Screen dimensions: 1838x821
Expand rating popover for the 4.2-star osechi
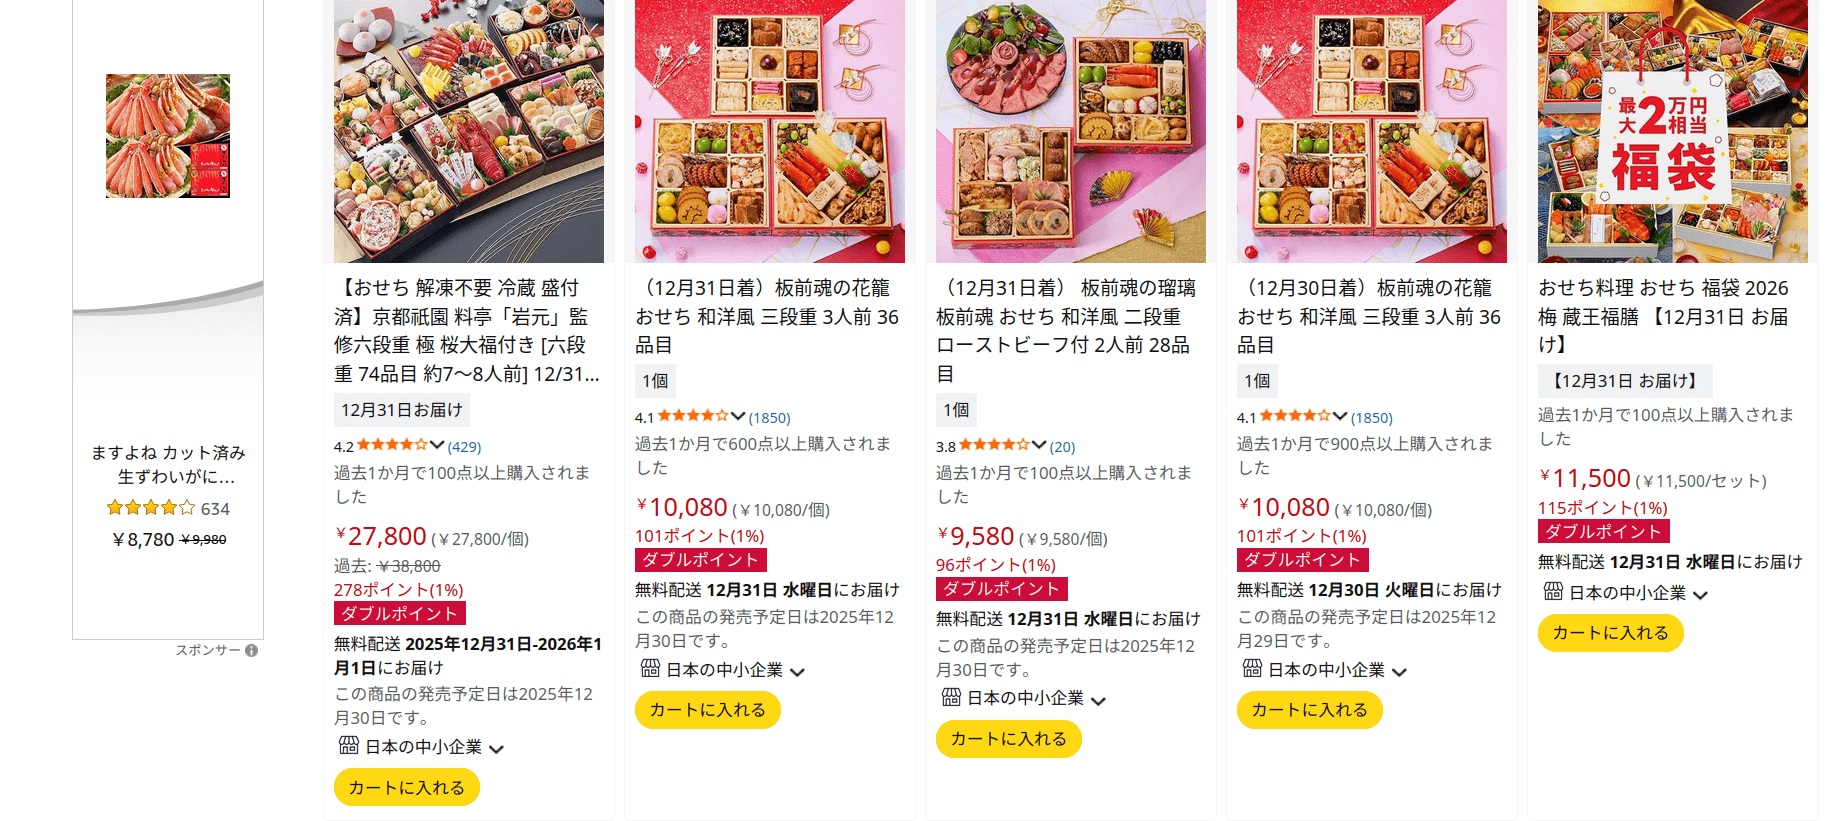click(x=437, y=445)
